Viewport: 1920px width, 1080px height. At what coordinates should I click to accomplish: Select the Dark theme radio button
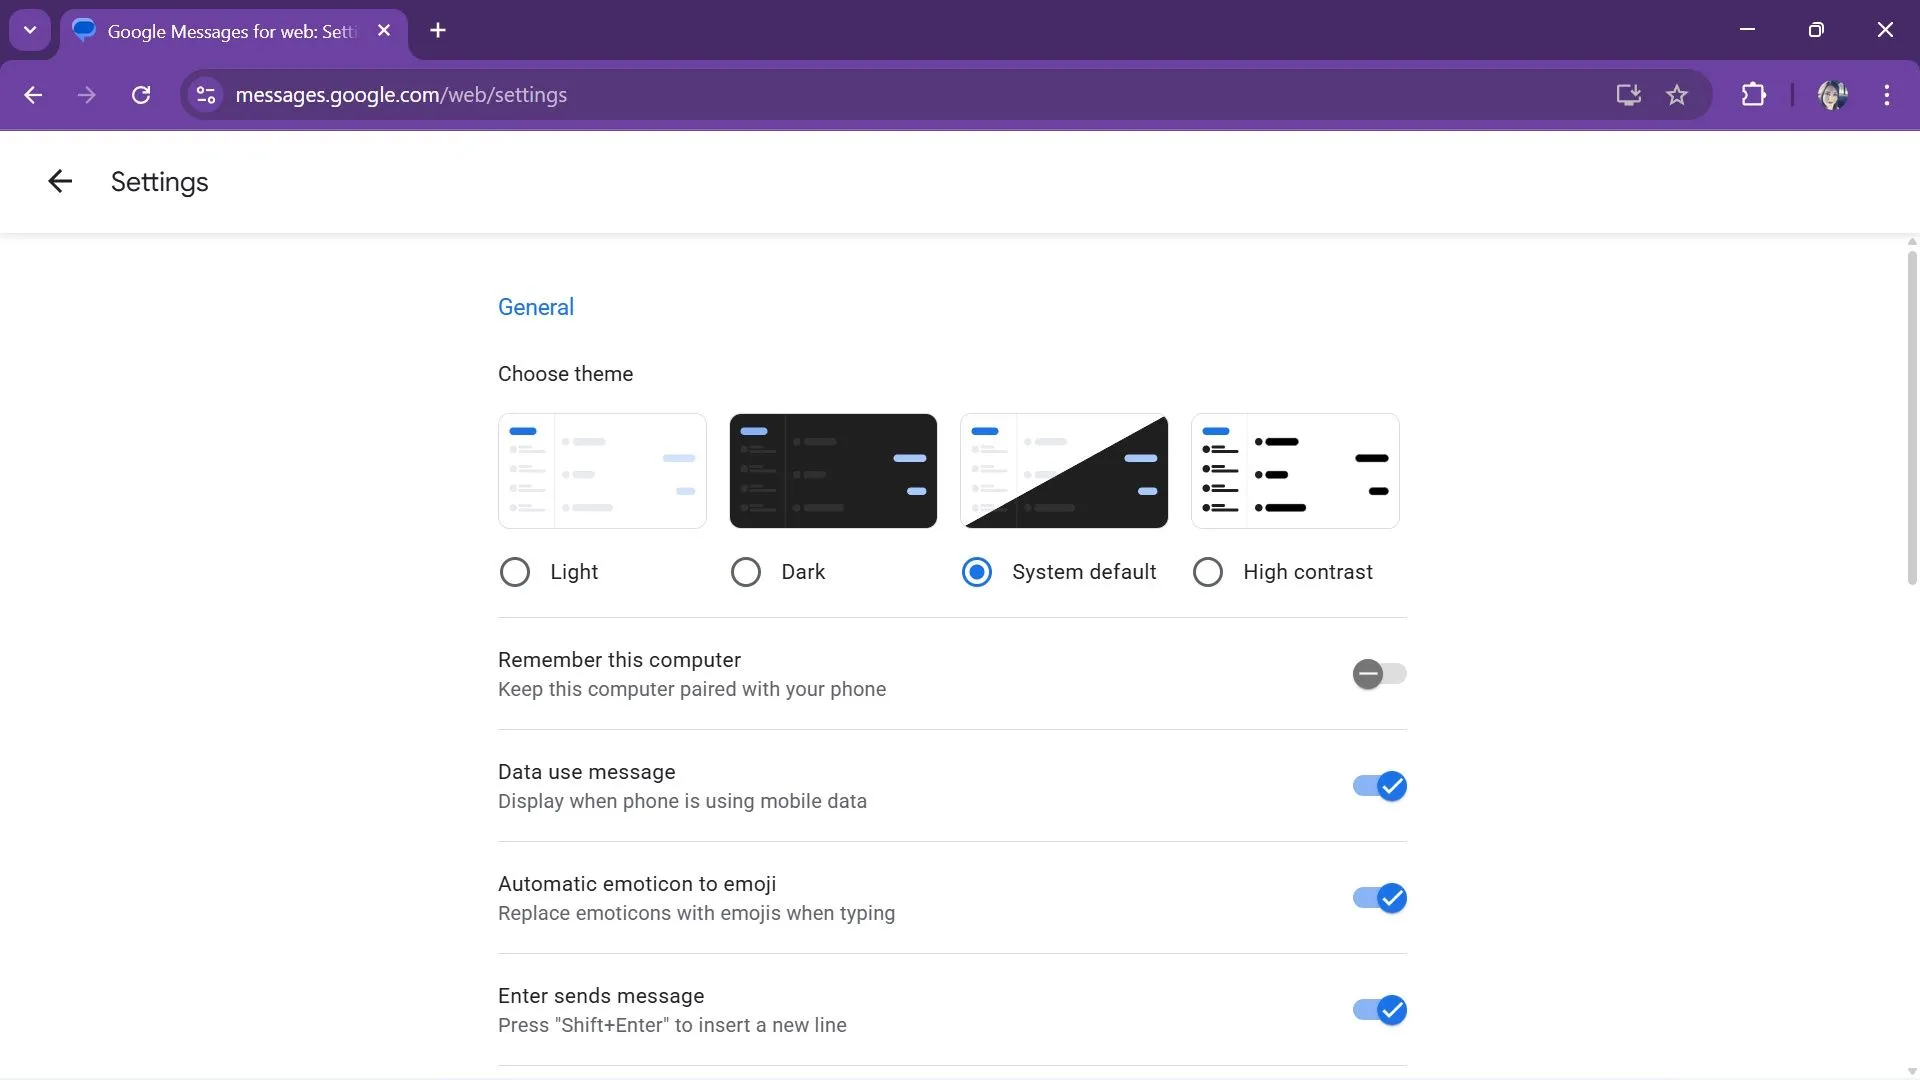[x=746, y=572]
